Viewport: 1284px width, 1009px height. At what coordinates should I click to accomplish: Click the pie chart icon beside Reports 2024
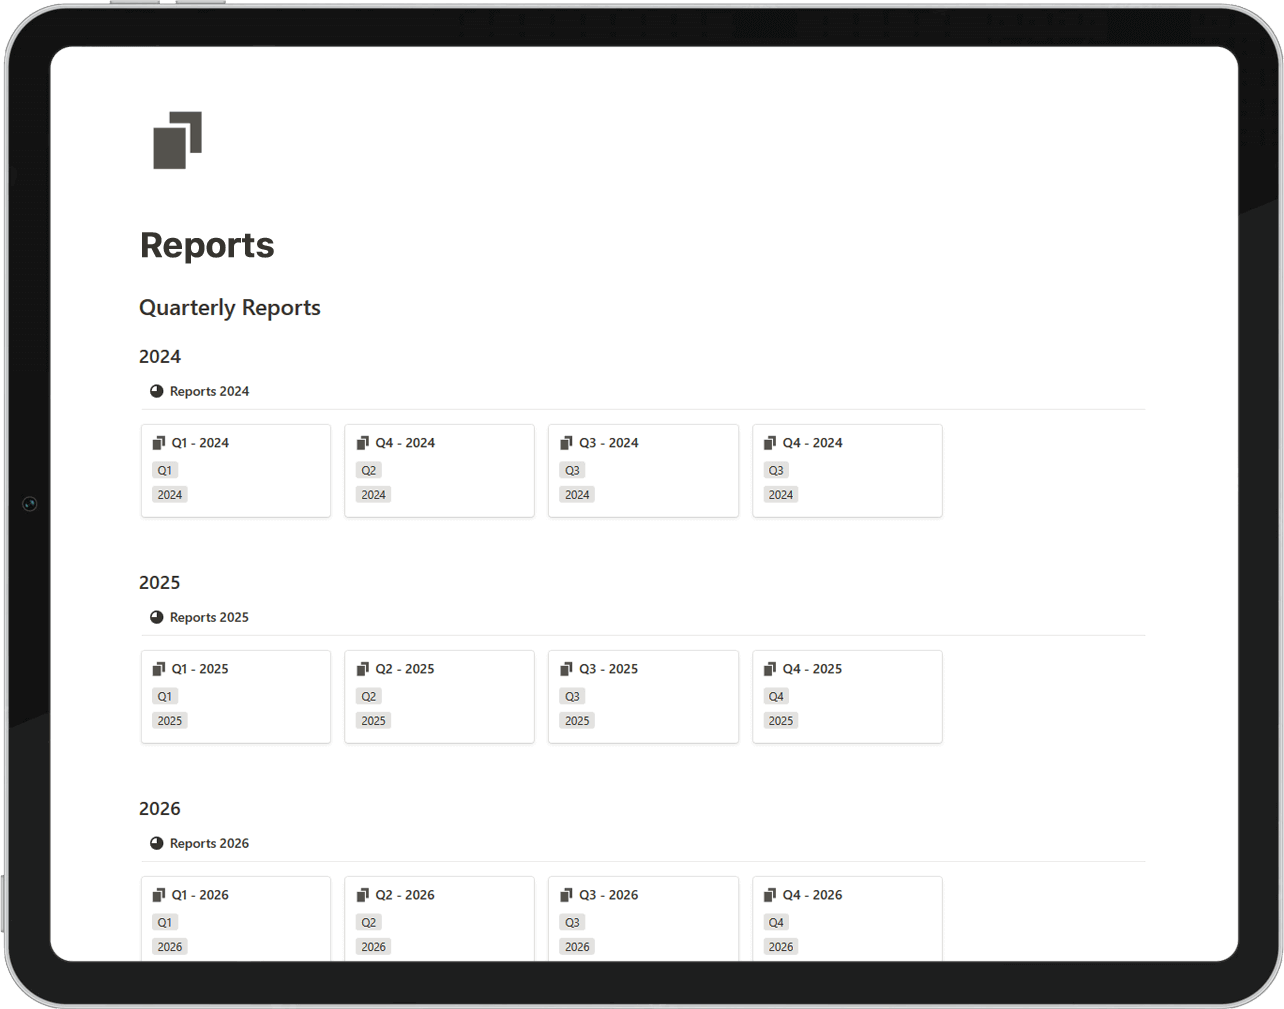pyautogui.click(x=157, y=391)
